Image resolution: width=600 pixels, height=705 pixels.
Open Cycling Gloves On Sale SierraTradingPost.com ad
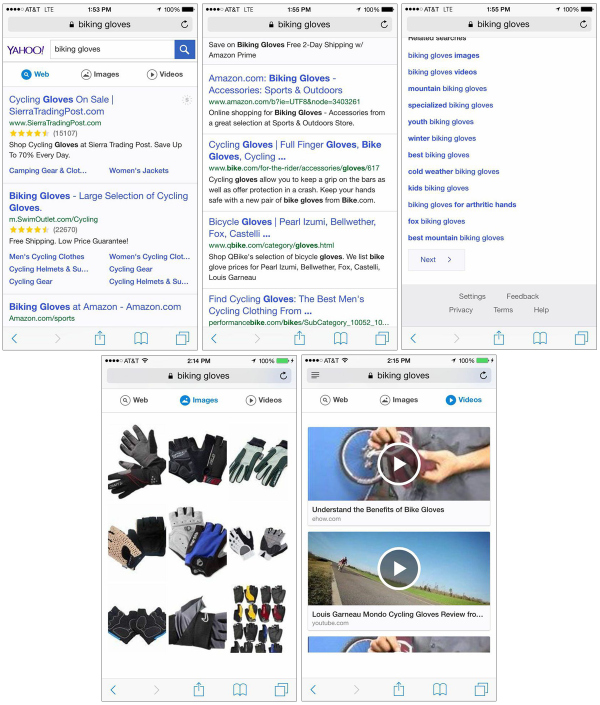tap(61, 105)
